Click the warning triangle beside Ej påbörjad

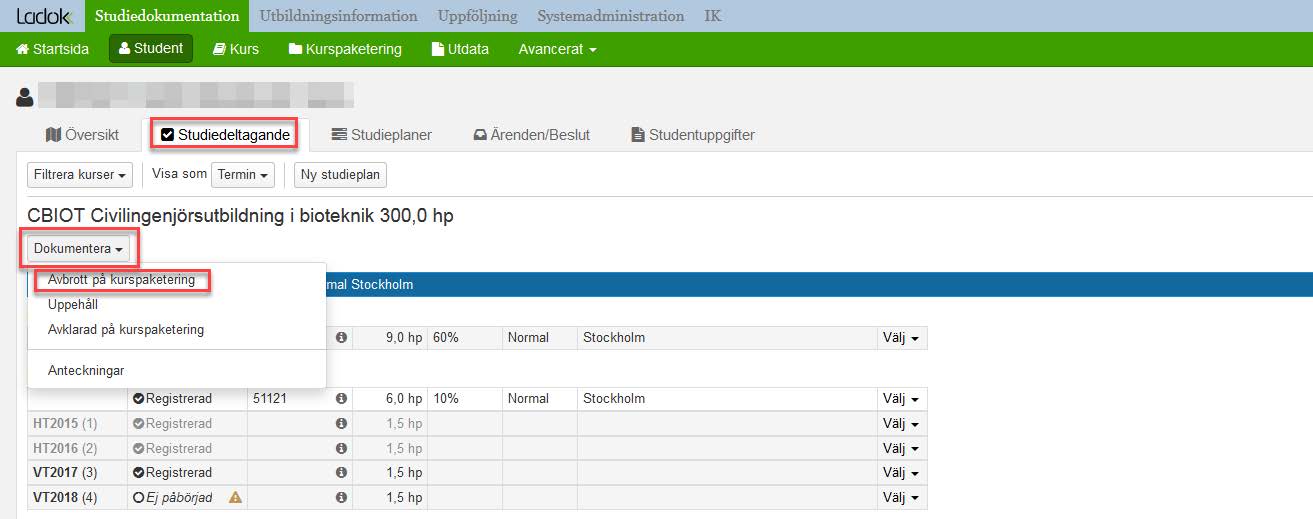(236, 498)
